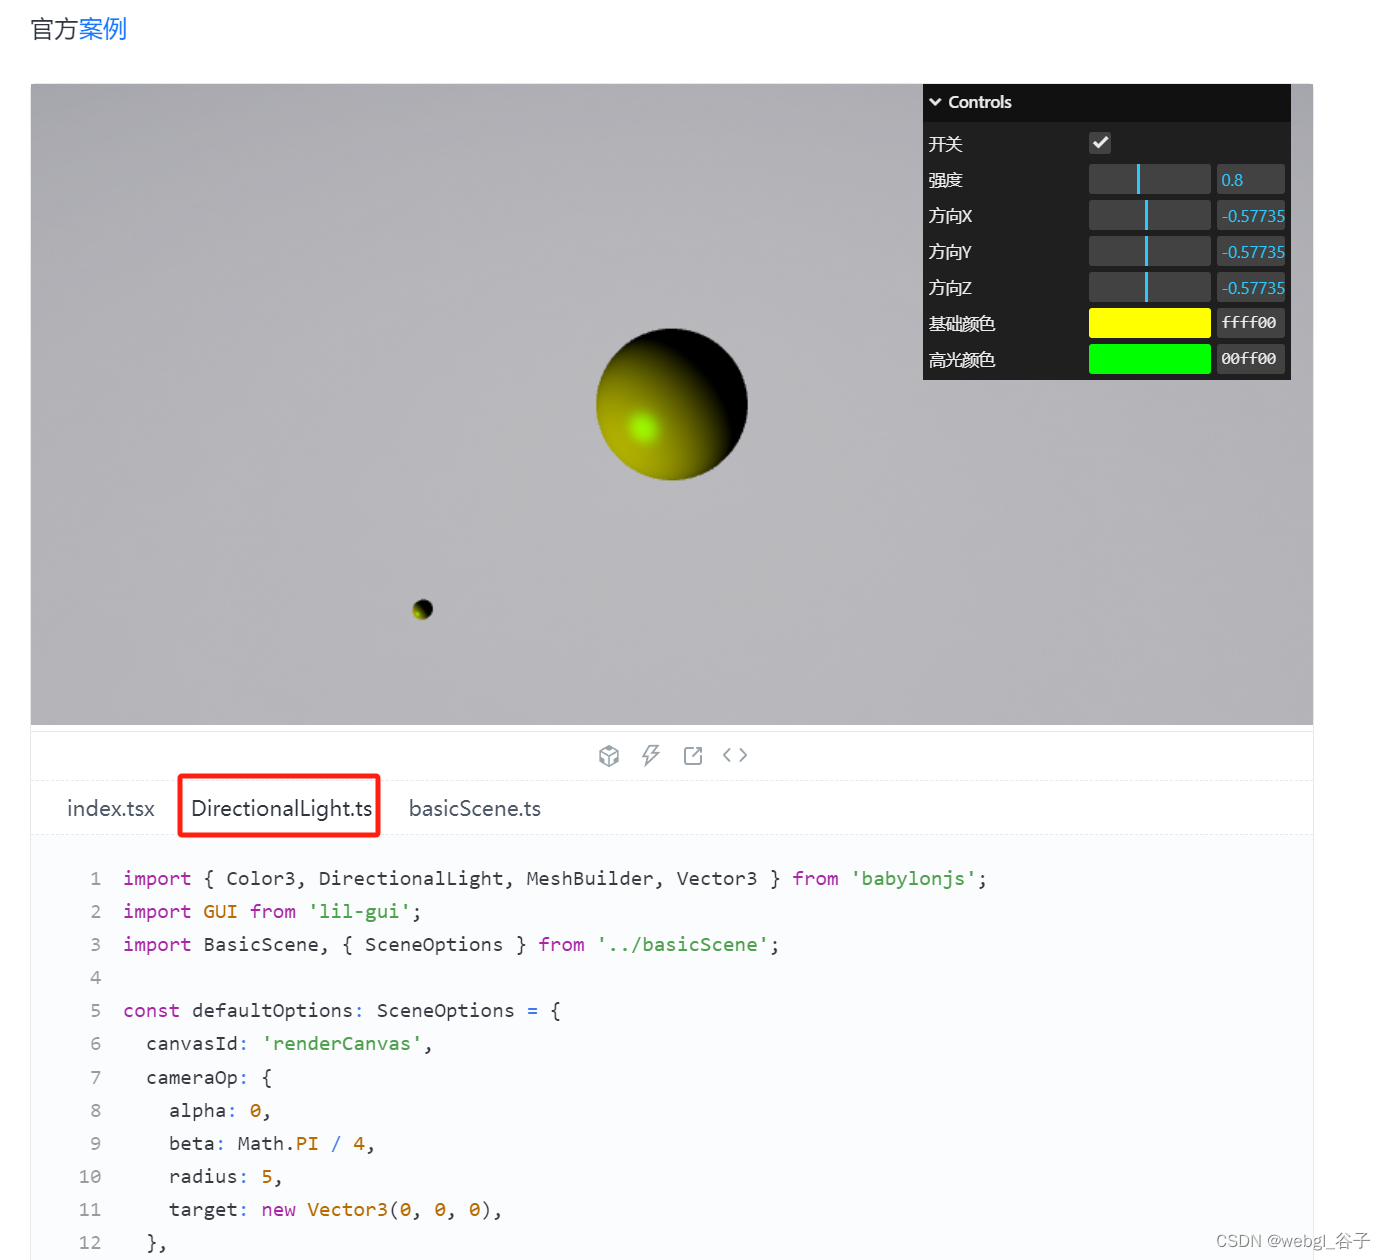The height and width of the screenshot is (1260, 1386).
Task: Adjust the 强度 slider
Action: point(1149,178)
